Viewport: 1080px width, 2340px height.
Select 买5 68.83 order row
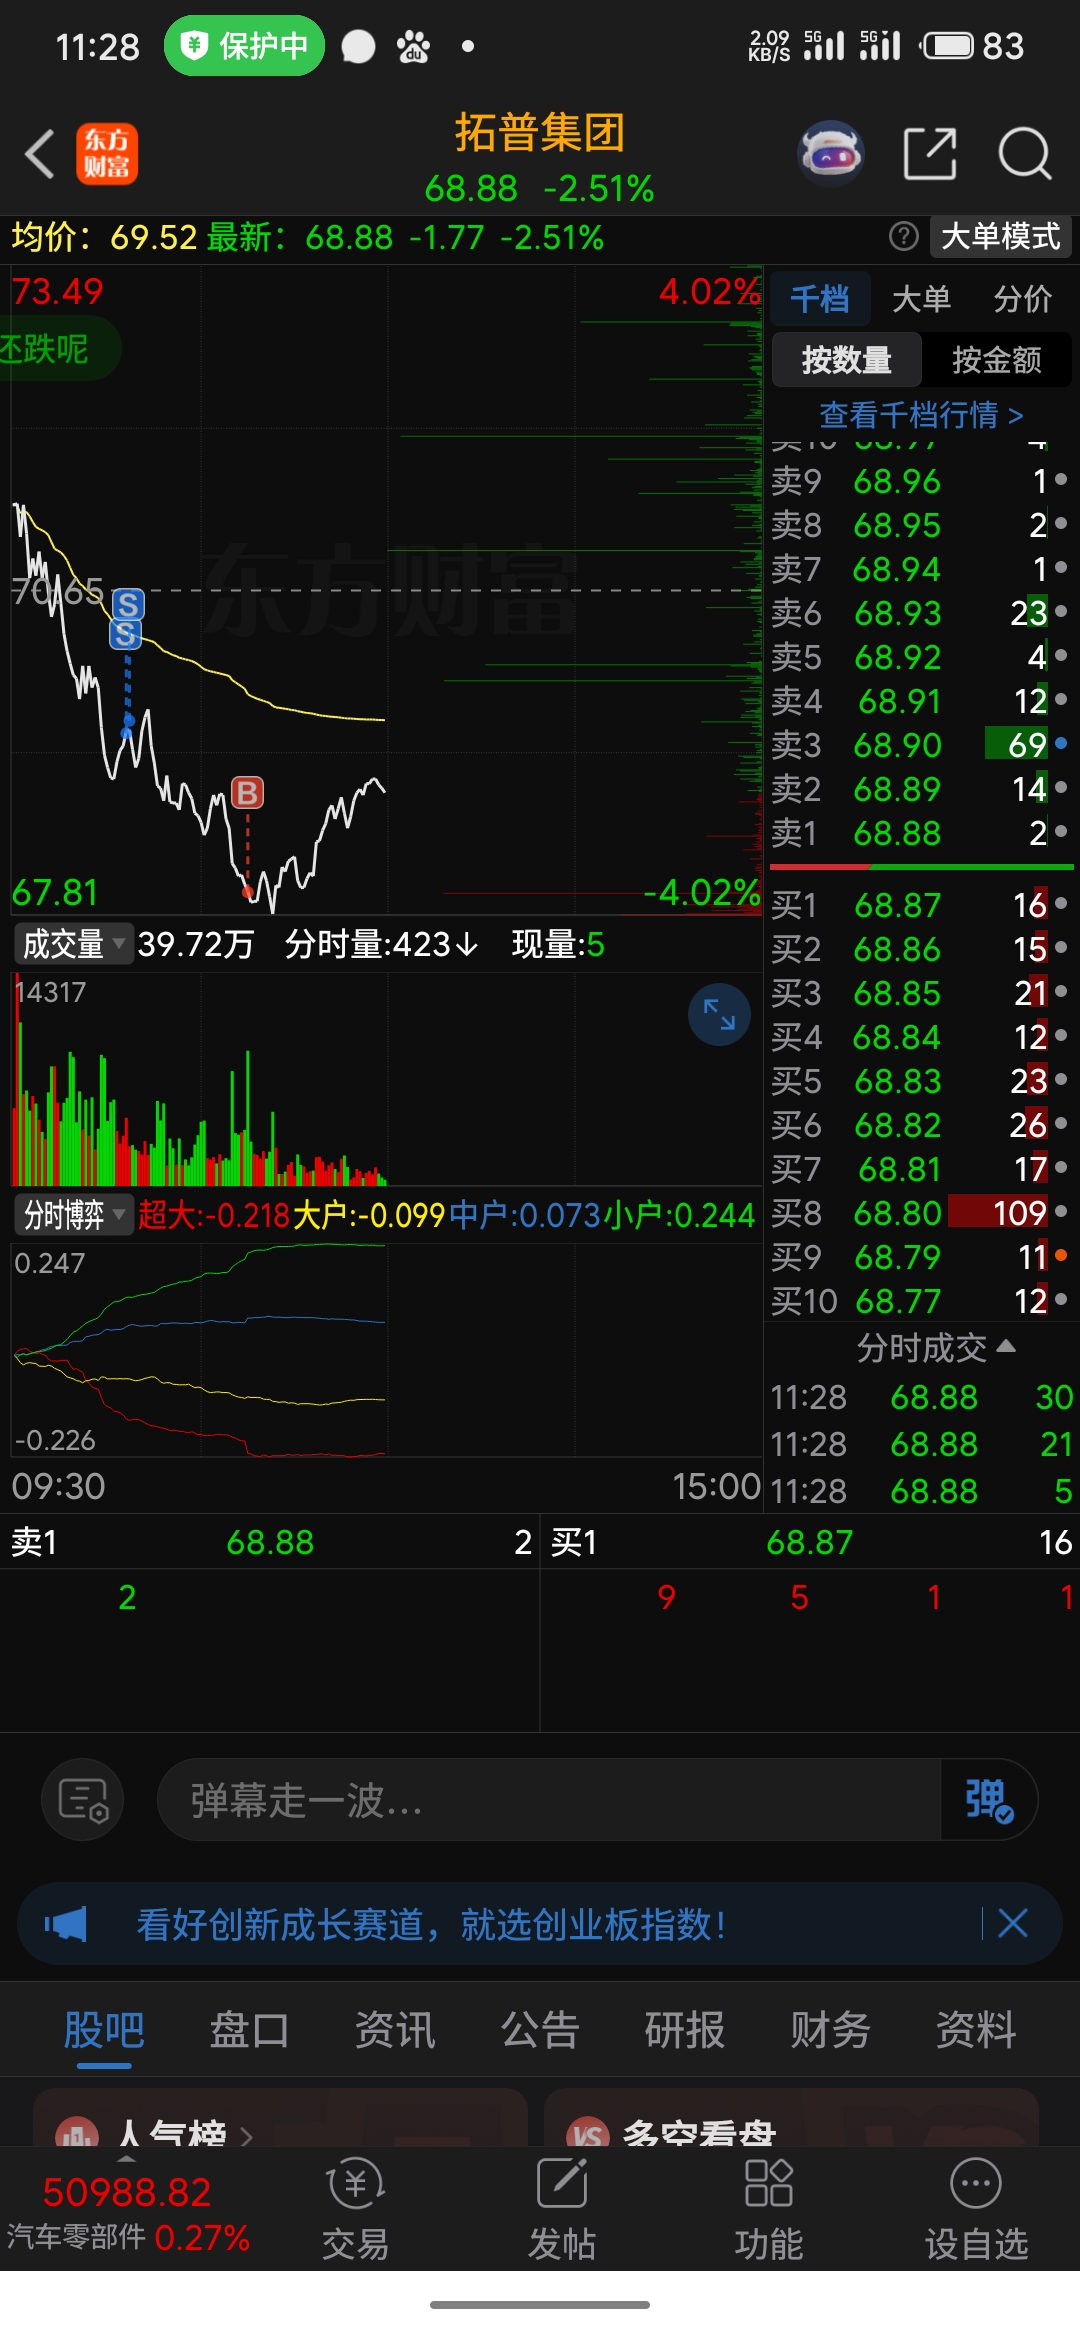[x=920, y=1081]
